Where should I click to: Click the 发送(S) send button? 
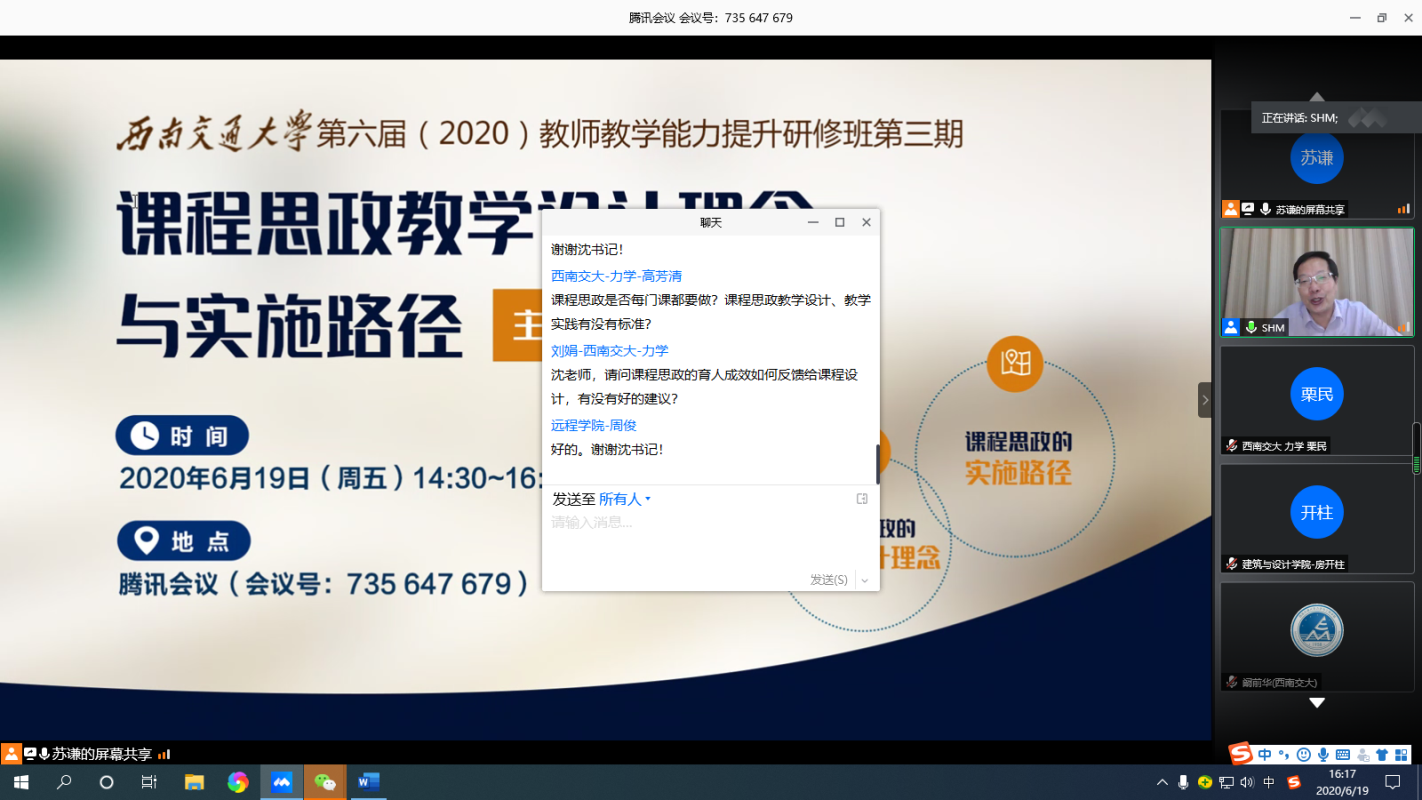coord(828,580)
